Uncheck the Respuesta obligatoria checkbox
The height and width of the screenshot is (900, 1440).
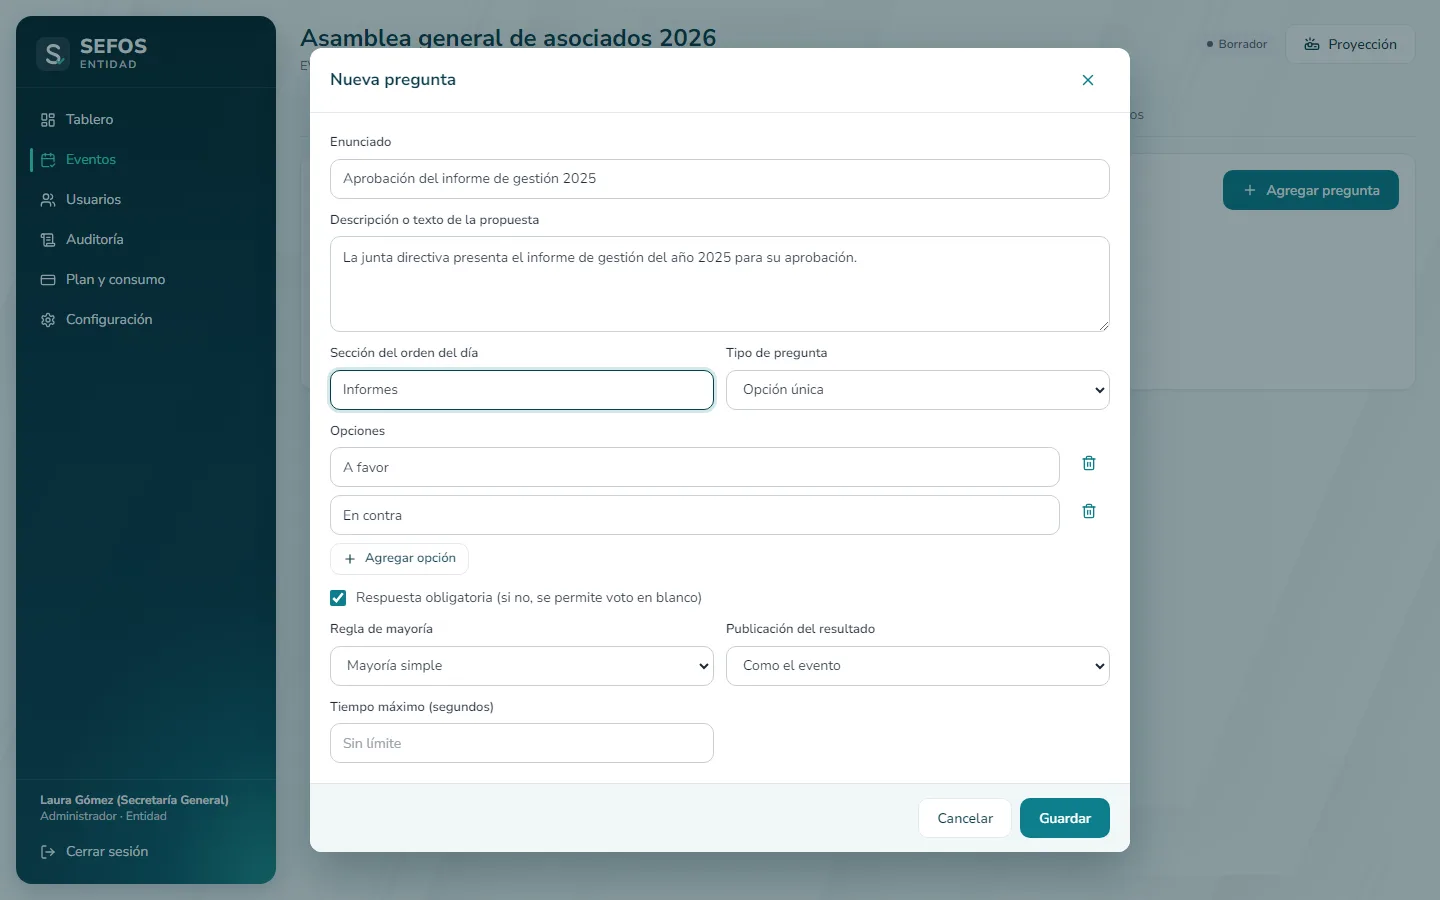click(x=338, y=598)
